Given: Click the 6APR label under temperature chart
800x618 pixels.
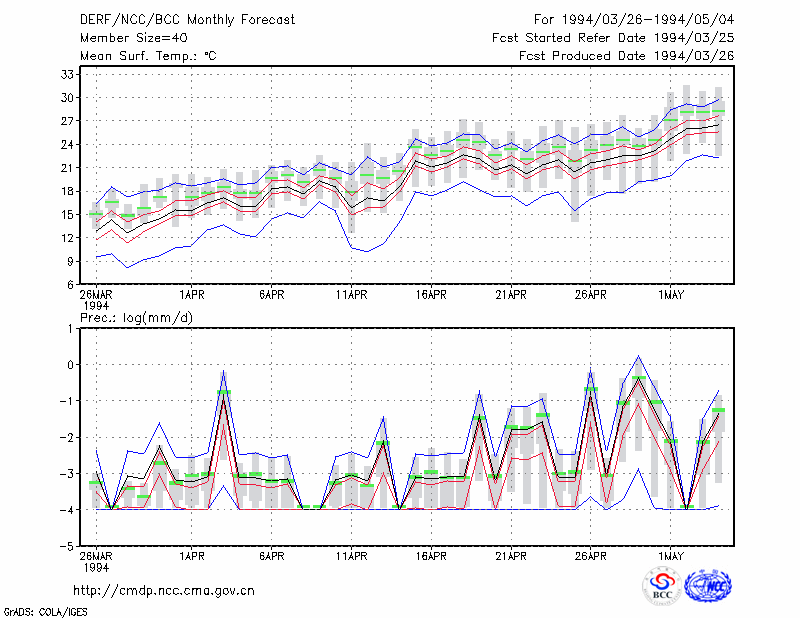Looking at the screenshot, I should [271, 295].
